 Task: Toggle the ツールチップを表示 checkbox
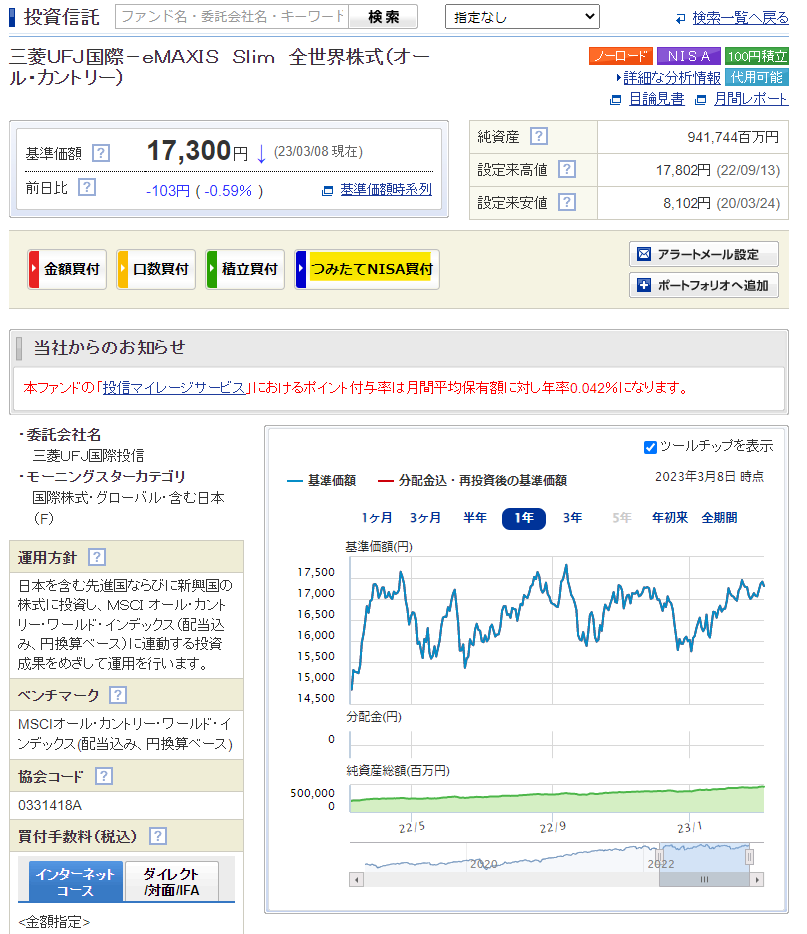tap(650, 447)
